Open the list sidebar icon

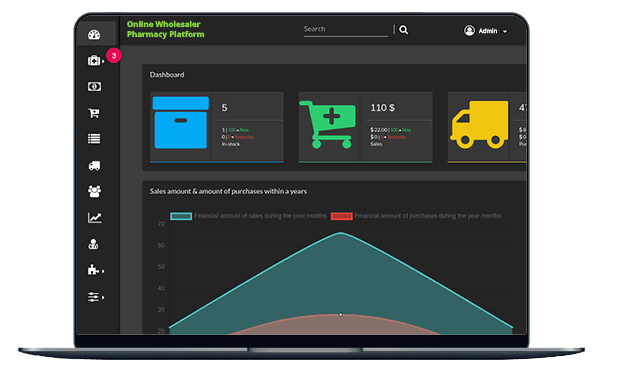94,139
